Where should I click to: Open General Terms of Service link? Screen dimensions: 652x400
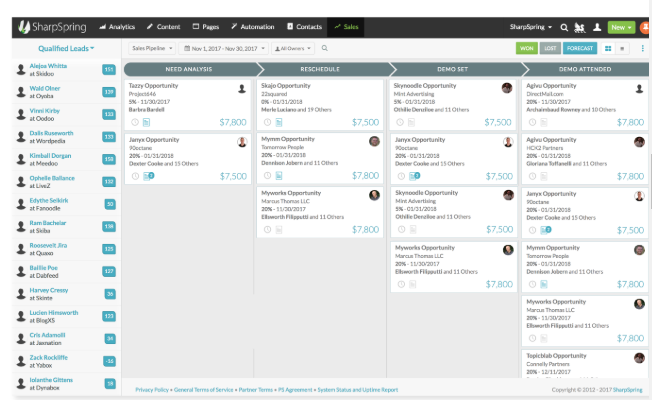point(203,390)
